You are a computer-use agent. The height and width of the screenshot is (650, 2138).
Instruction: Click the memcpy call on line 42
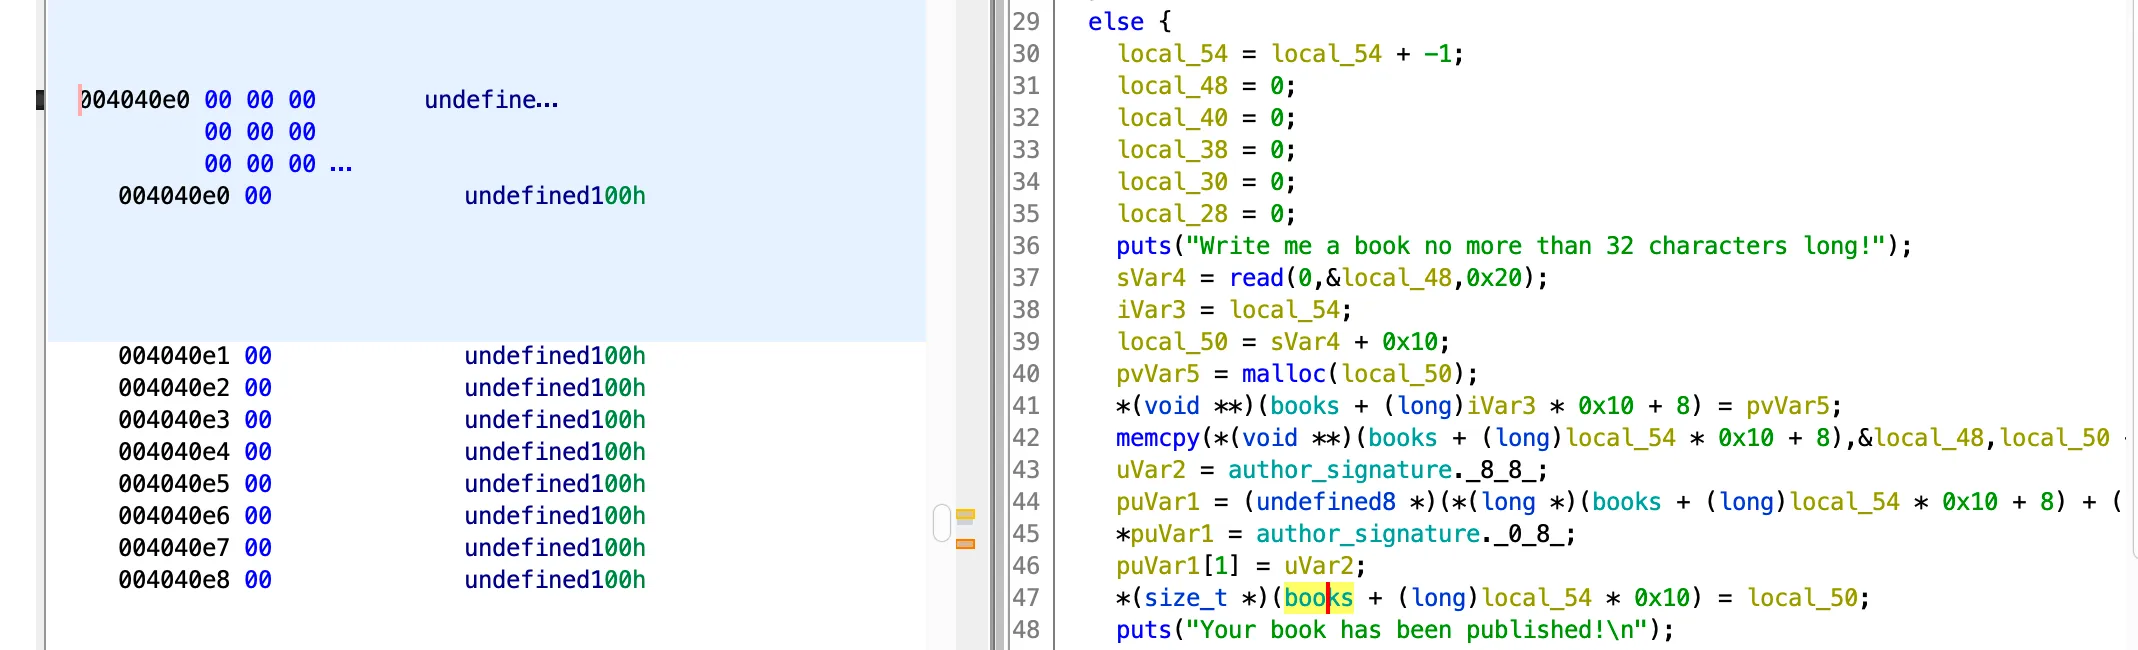pyautogui.click(x=1157, y=438)
